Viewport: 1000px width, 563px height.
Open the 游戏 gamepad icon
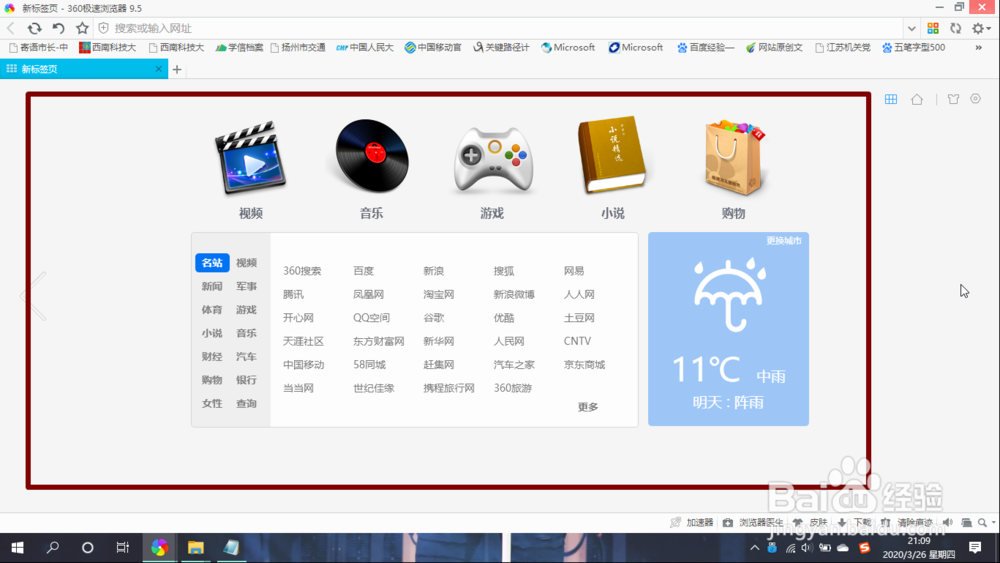493,159
